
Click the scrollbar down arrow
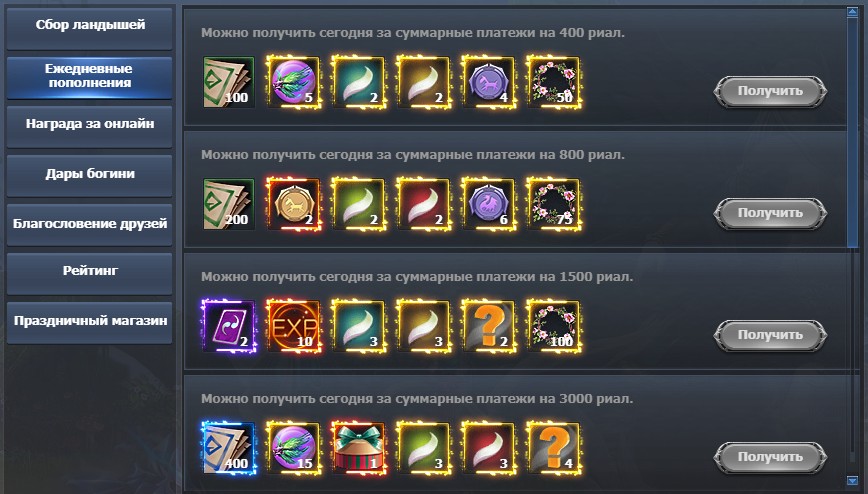(852, 481)
